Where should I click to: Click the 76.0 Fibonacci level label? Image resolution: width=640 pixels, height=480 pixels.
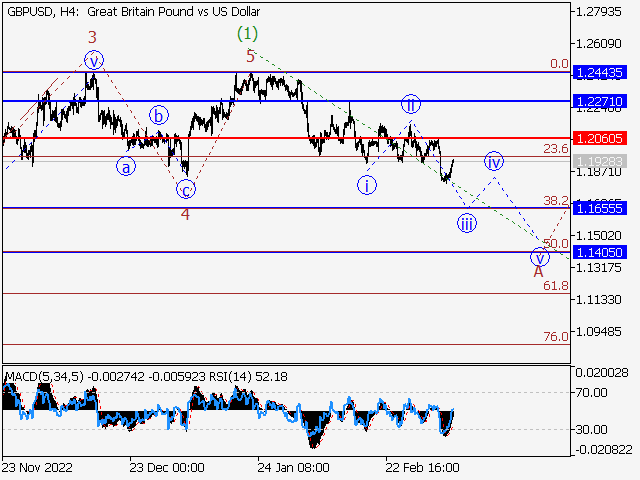click(556, 337)
